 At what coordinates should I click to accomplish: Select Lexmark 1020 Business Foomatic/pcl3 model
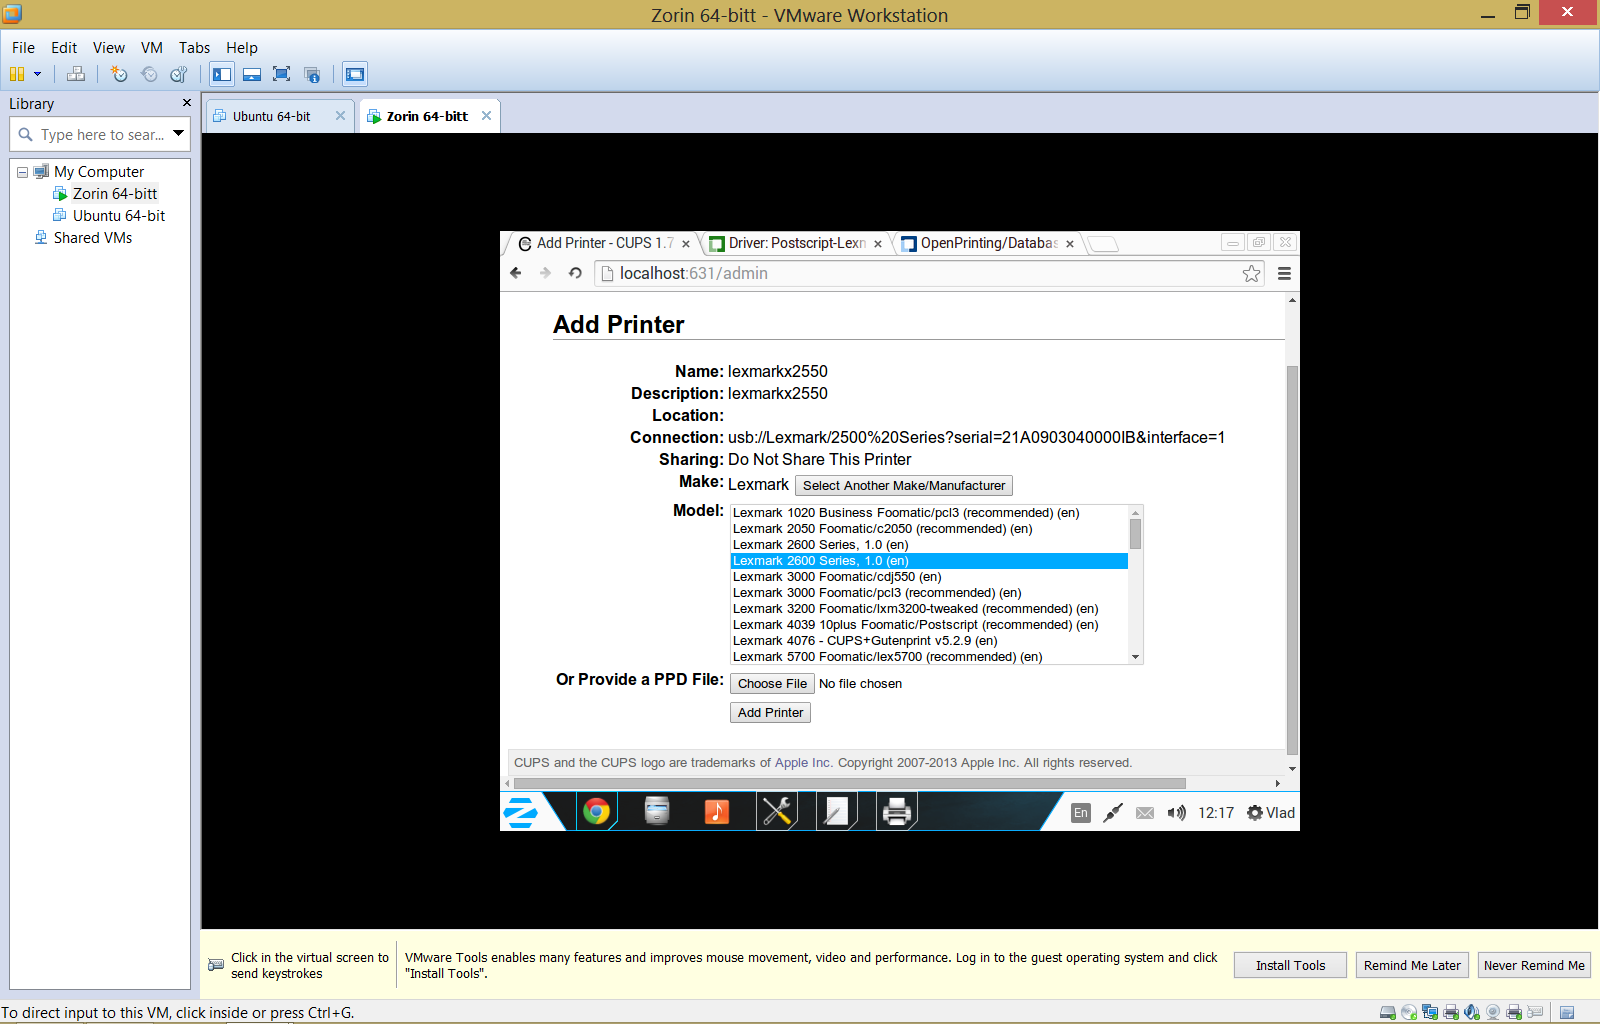pyautogui.click(x=929, y=513)
